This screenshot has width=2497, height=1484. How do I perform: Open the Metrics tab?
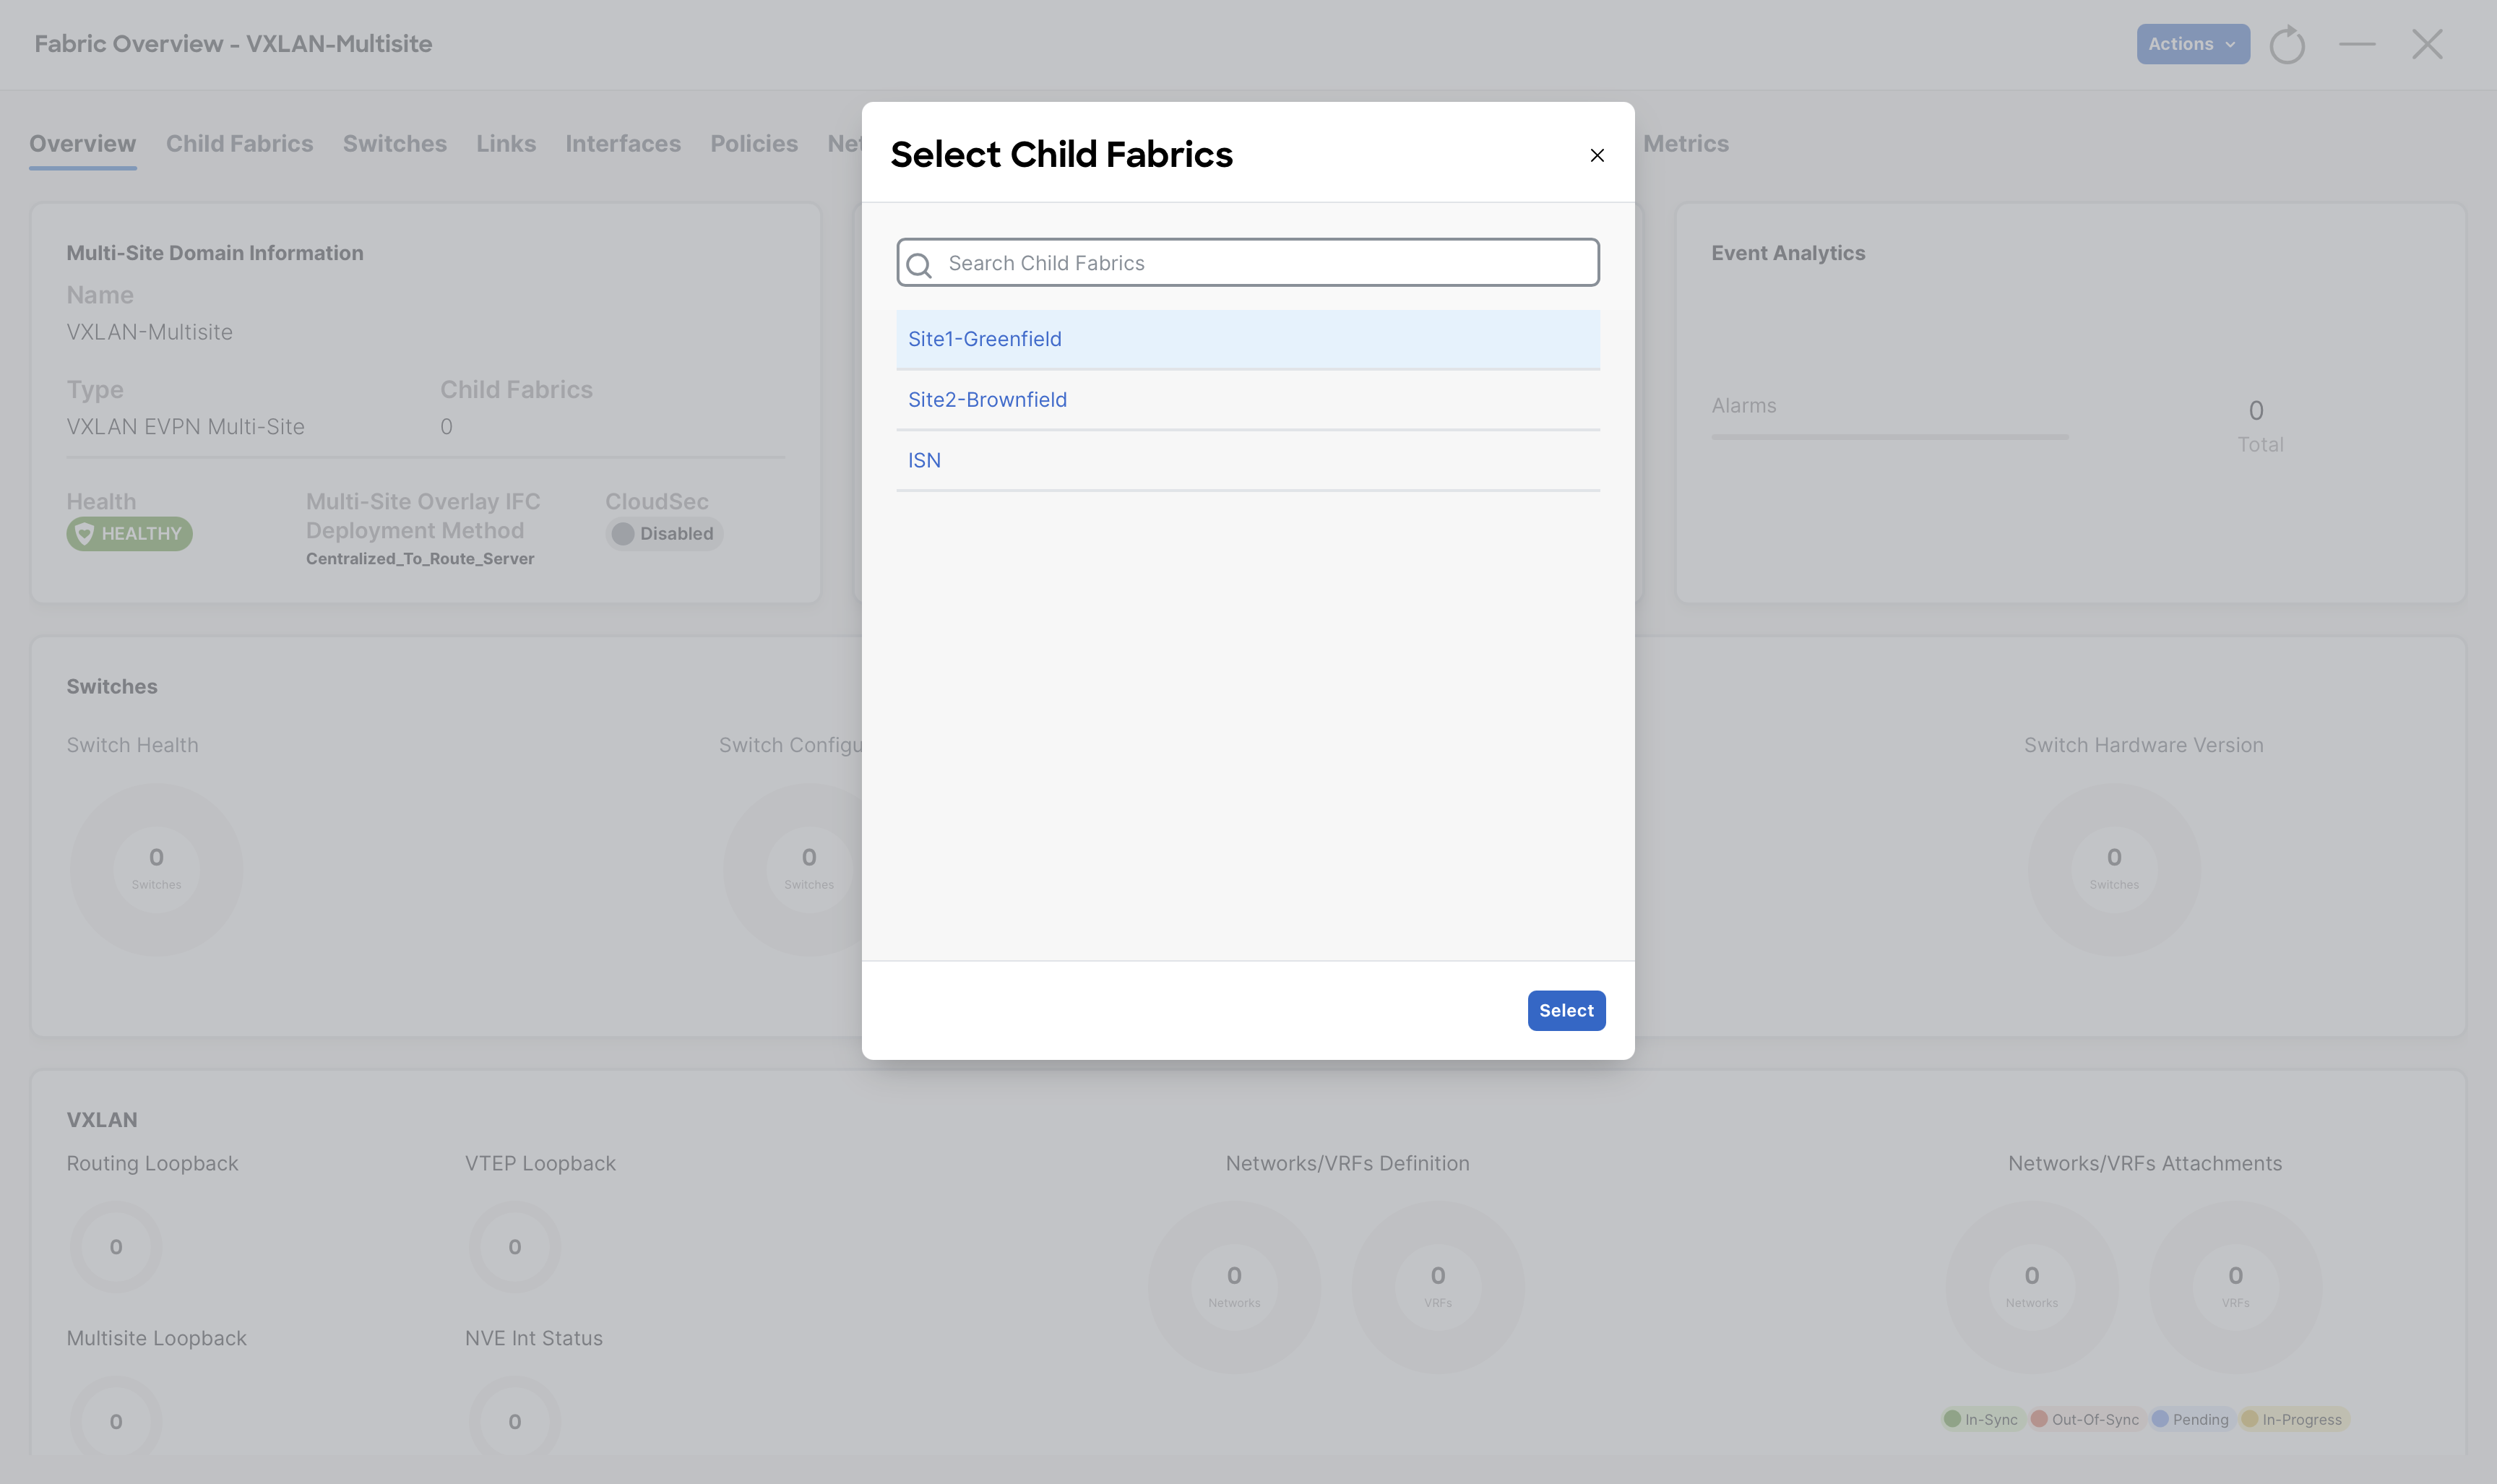[1686, 144]
